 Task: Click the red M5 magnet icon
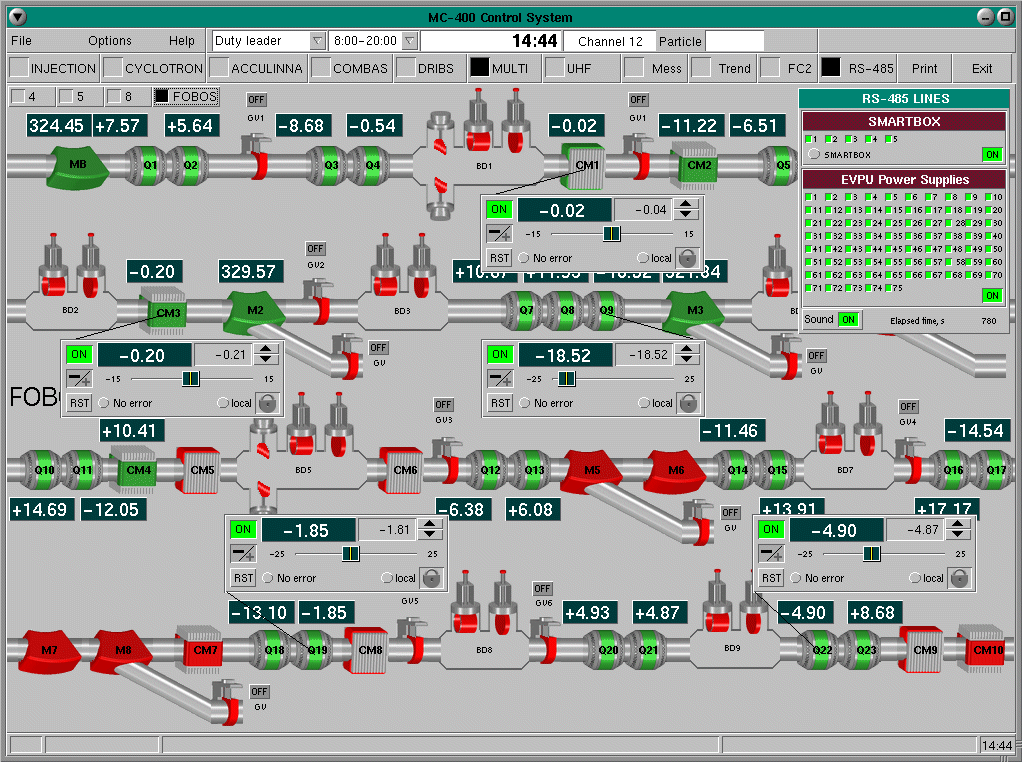click(x=592, y=469)
